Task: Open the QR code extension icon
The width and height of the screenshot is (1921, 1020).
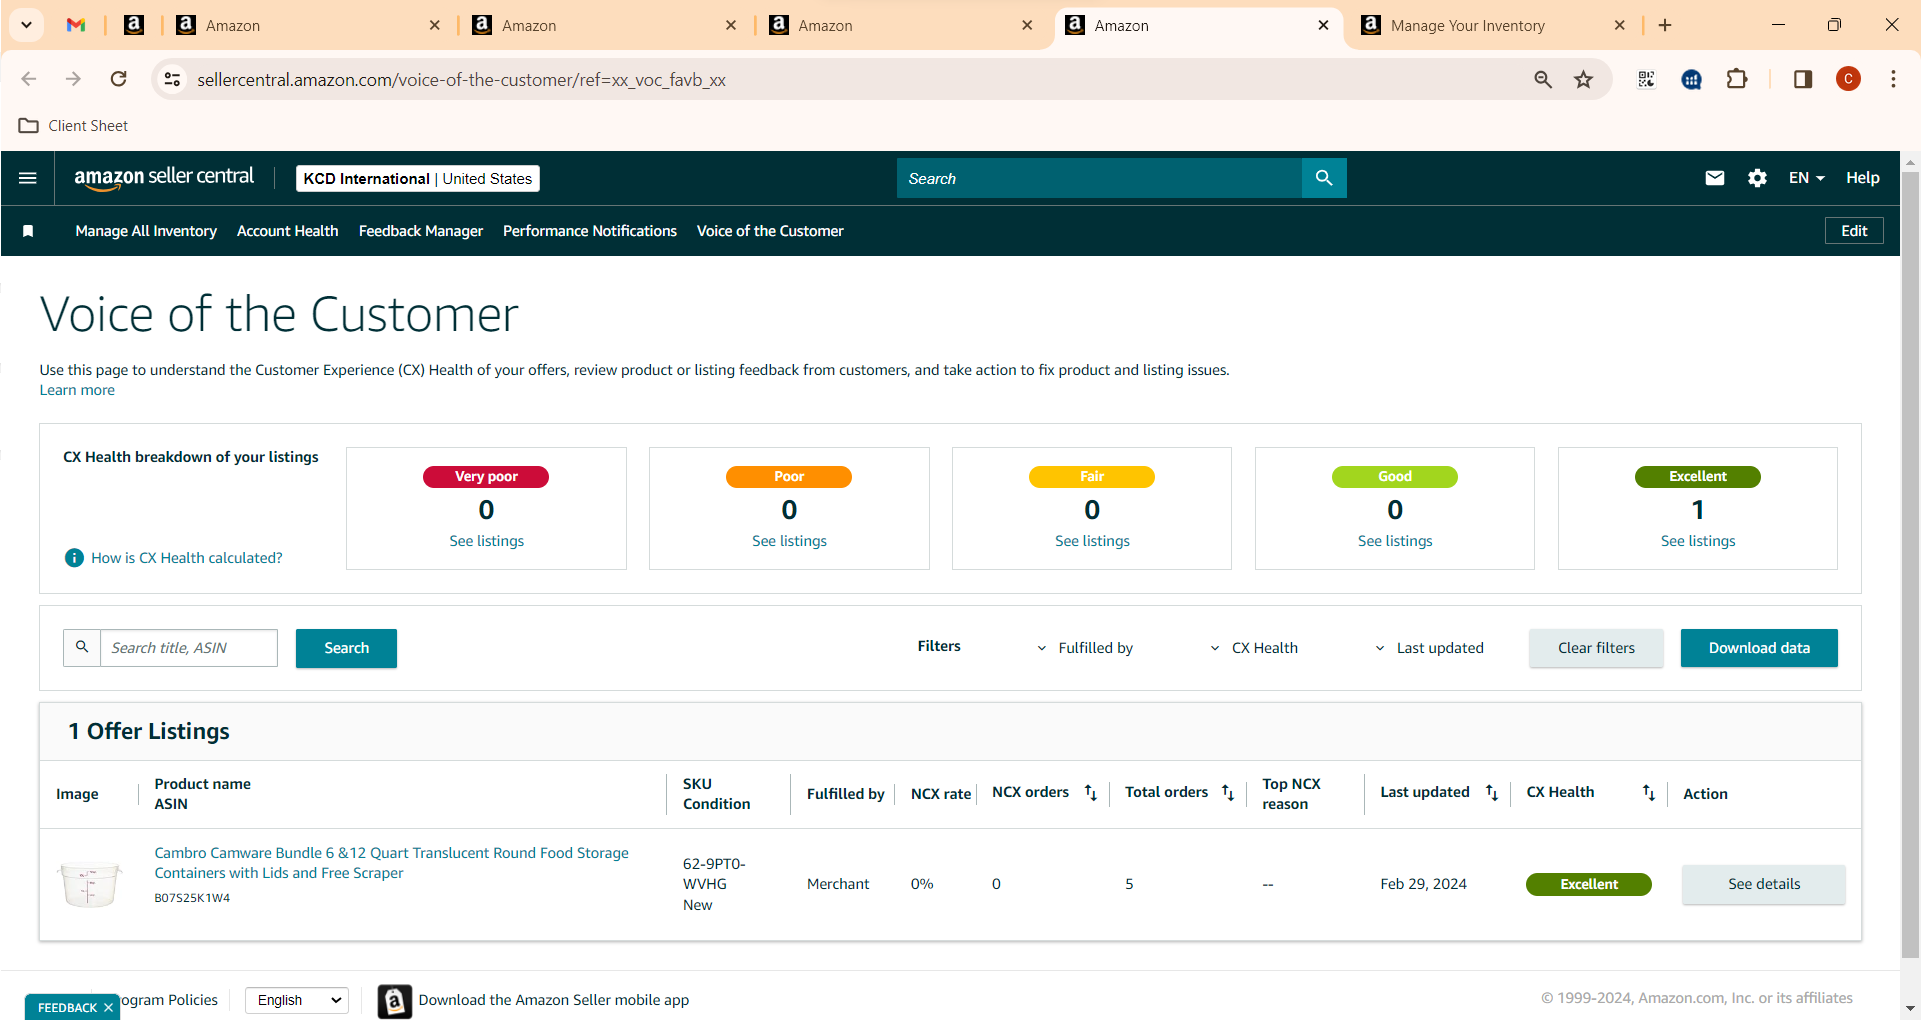Action: (x=1646, y=79)
